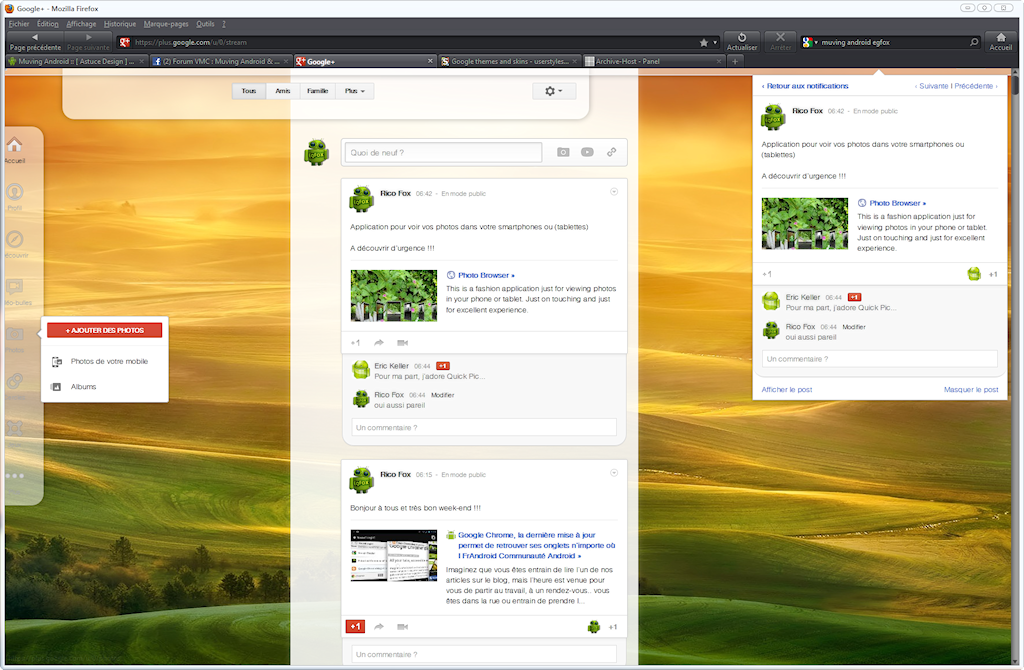Click the Quoi de neuf share field
Viewport: 1024px width, 670px height.
pyautogui.click(x=443, y=153)
